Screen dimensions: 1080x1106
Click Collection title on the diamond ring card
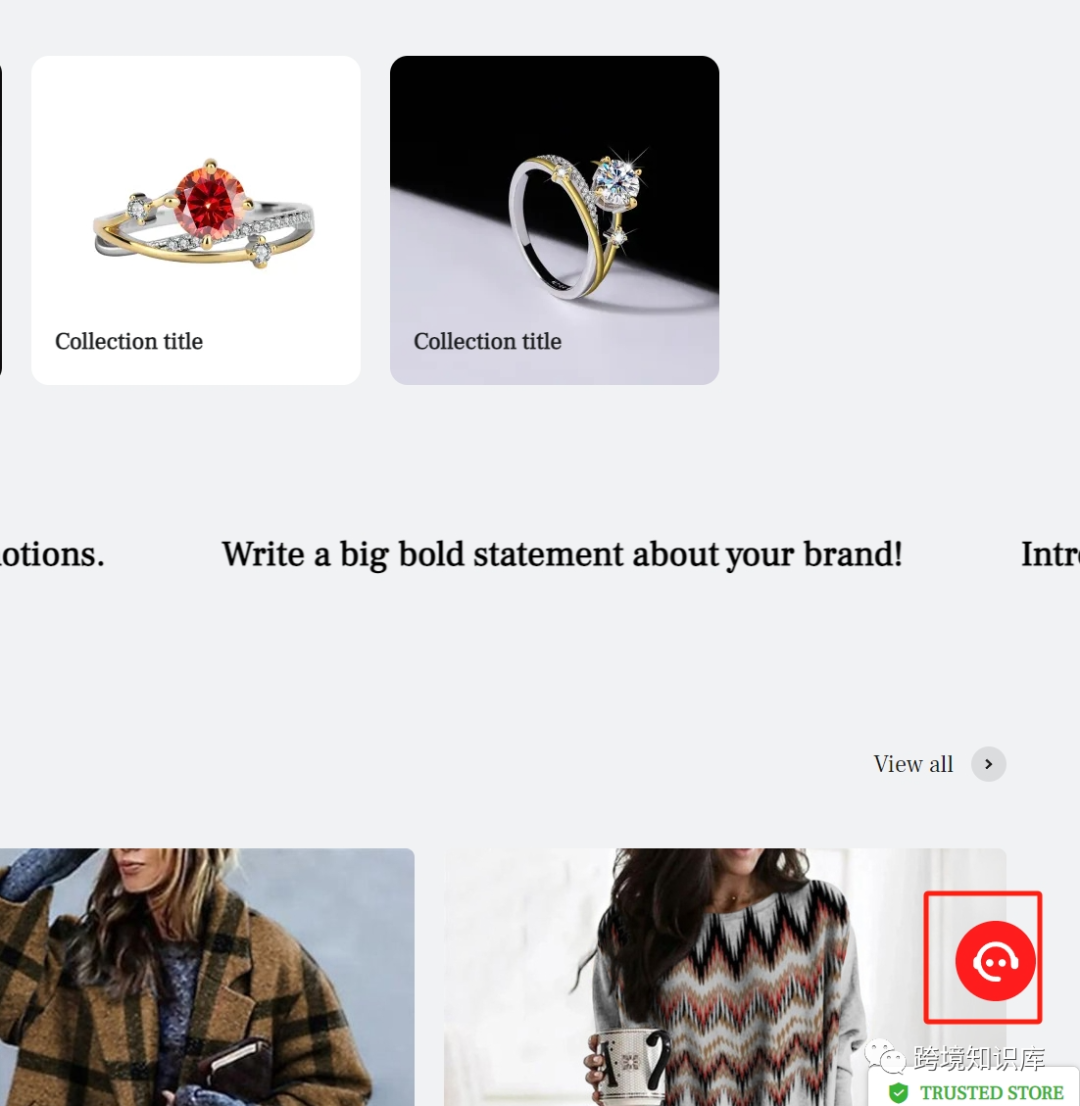[487, 341]
